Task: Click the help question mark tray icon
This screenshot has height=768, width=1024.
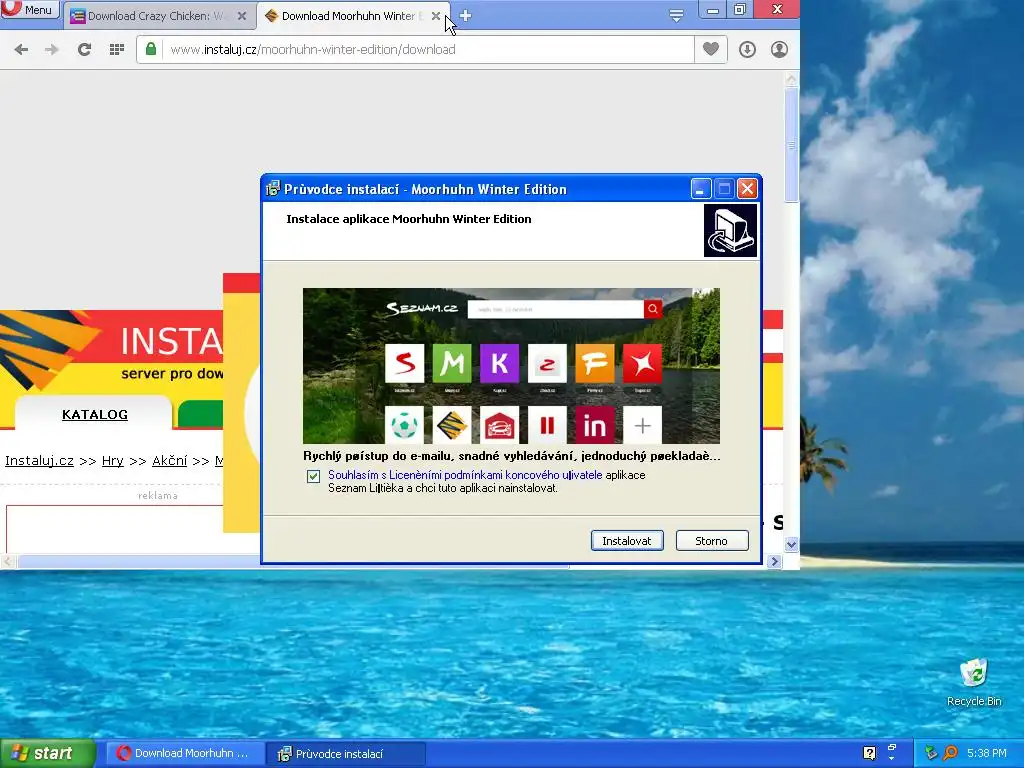Action: pos(869,753)
